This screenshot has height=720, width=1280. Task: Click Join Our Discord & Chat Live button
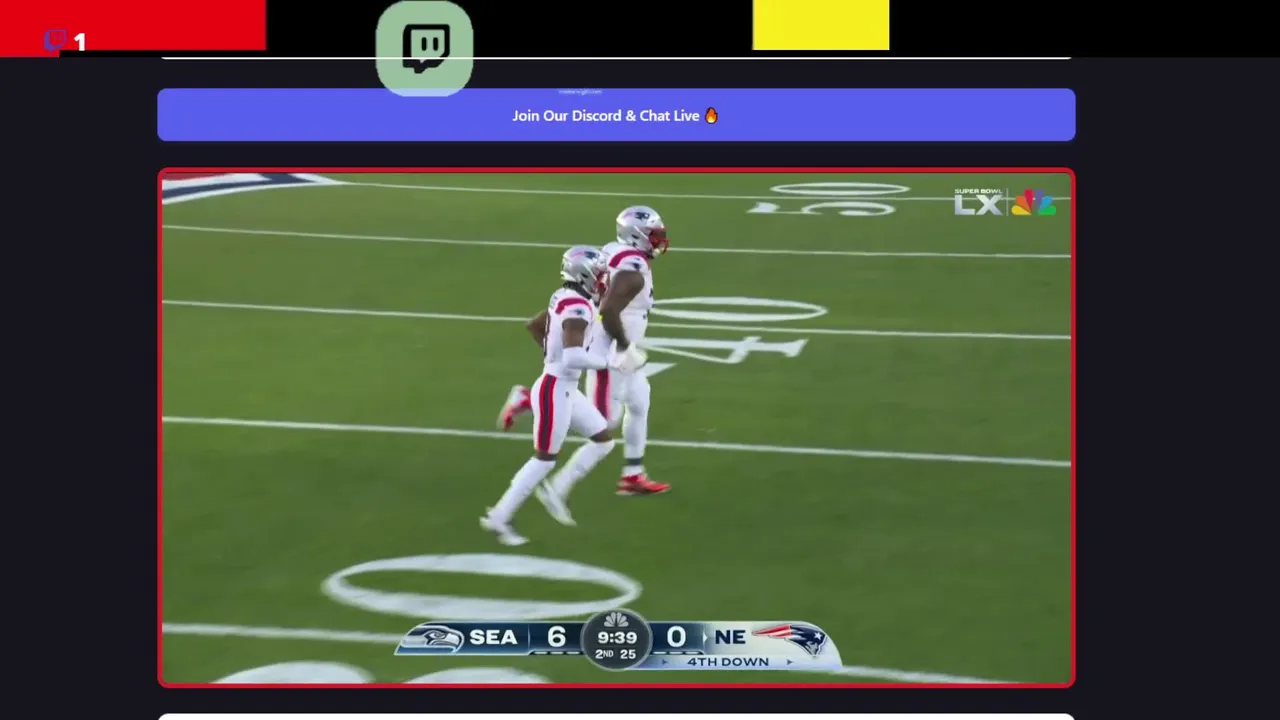tap(616, 115)
